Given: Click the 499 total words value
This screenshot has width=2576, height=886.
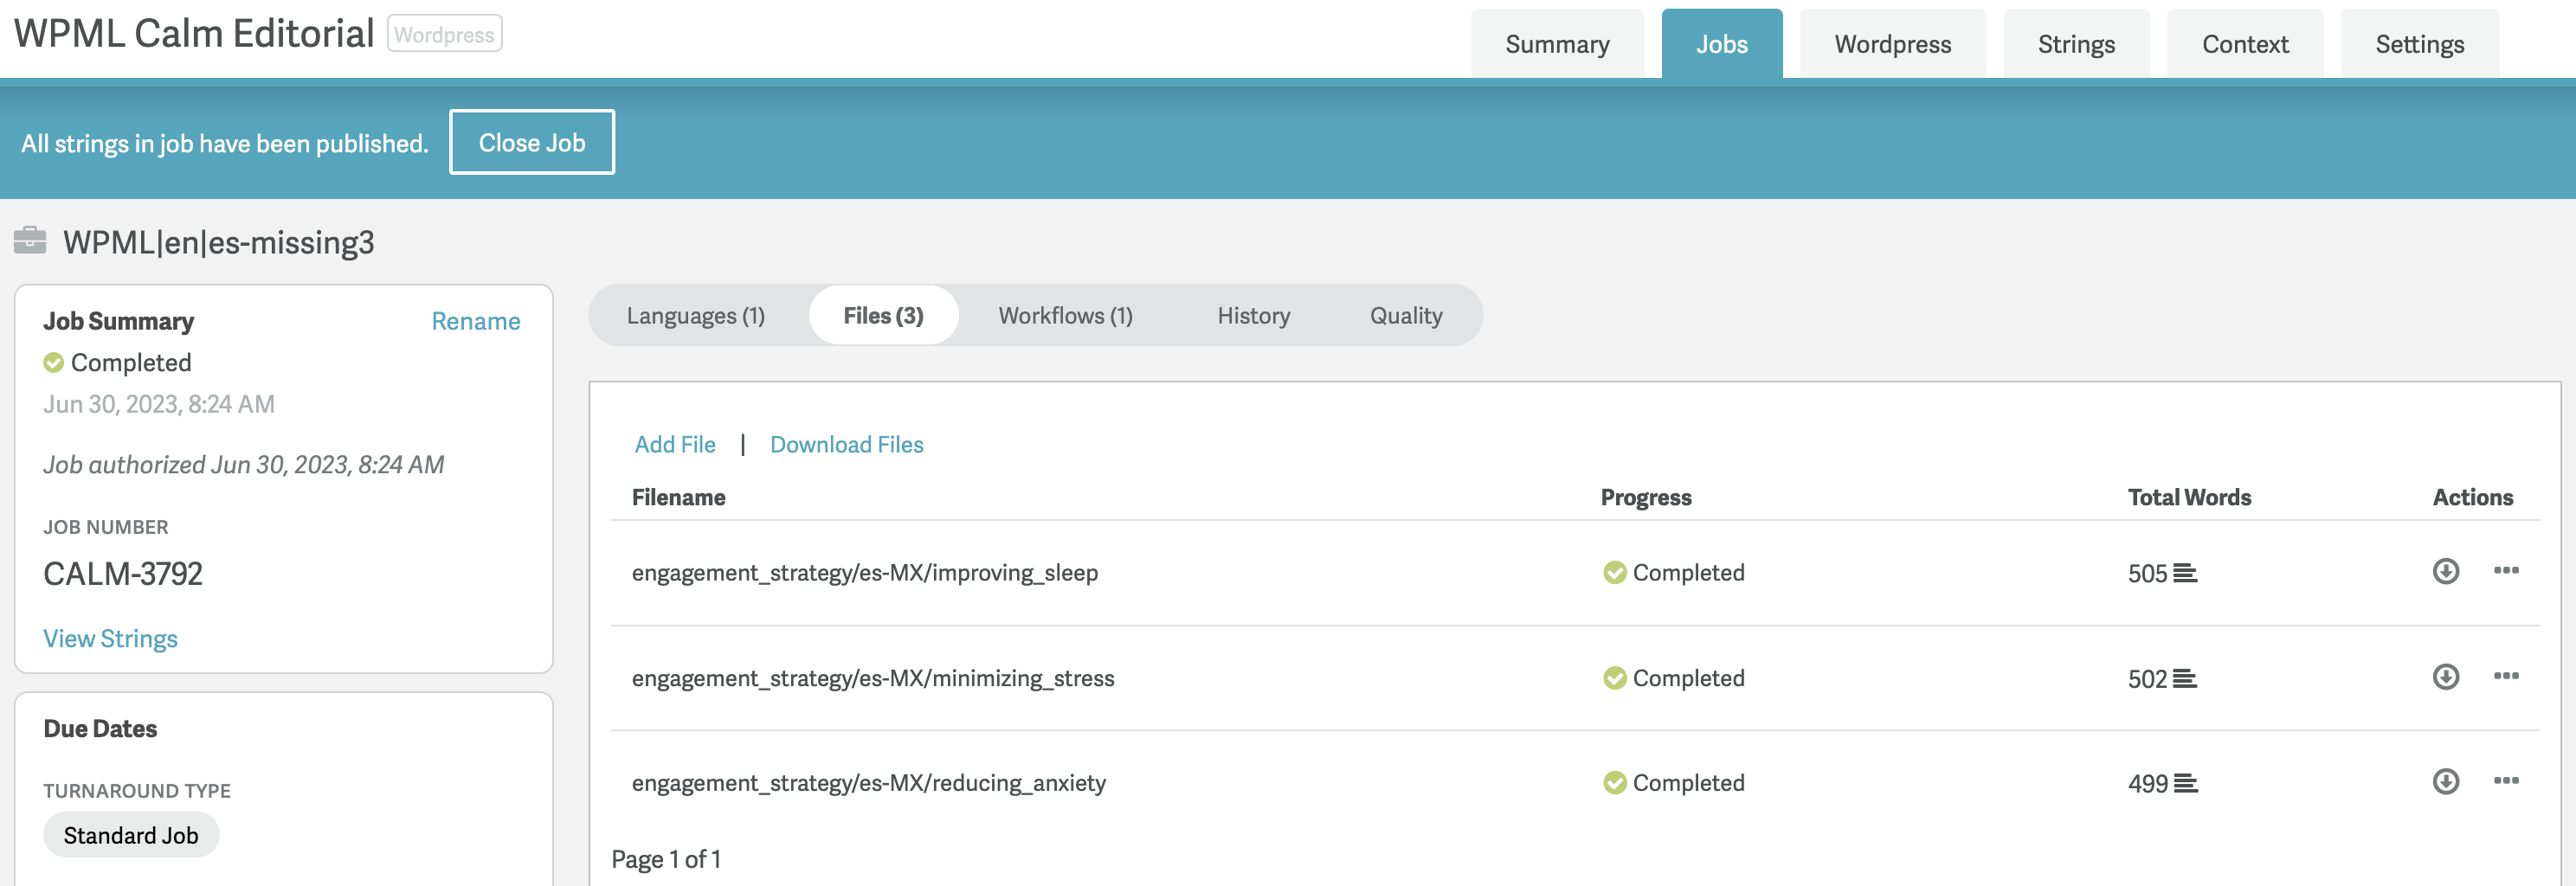Looking at the screenshot, I should point(2147,784).
